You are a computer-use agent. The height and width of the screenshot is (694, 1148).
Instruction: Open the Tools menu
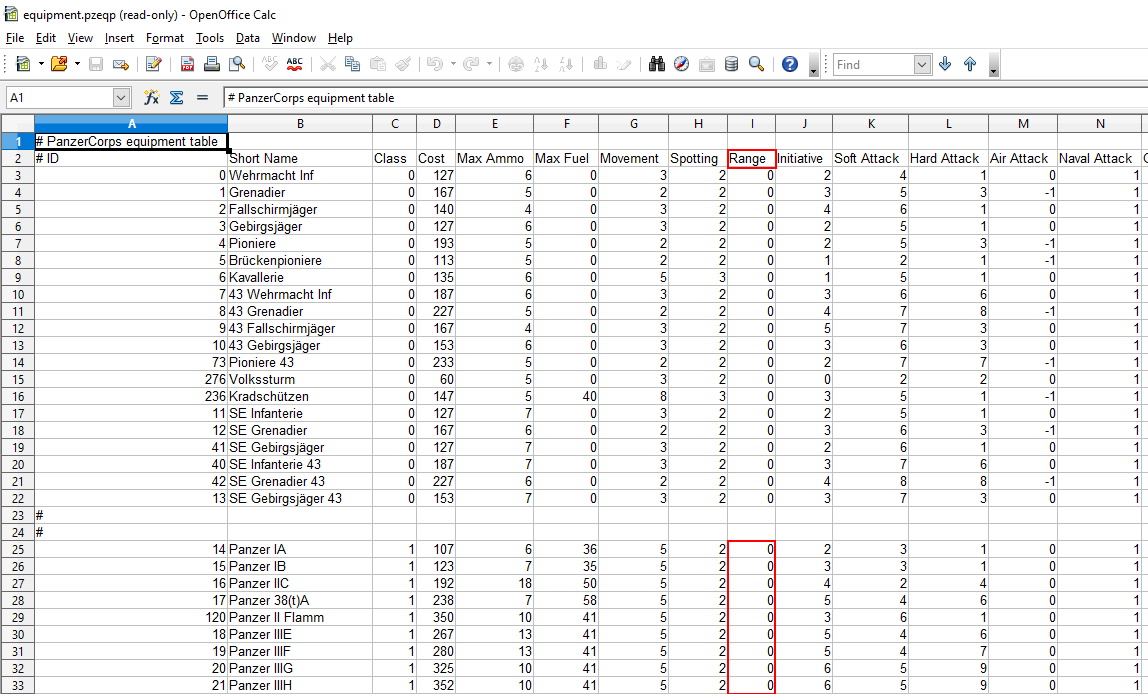[209, 38]
